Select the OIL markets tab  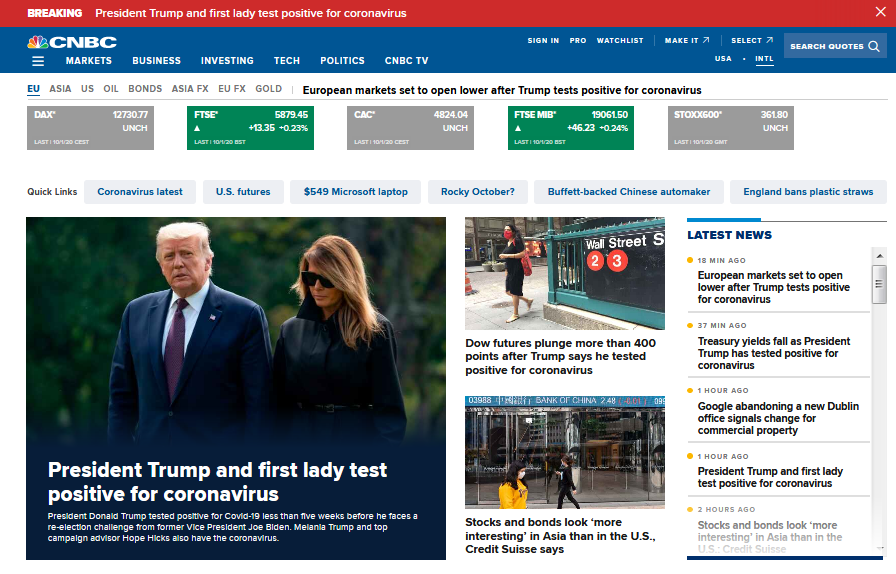pos(111,89)
